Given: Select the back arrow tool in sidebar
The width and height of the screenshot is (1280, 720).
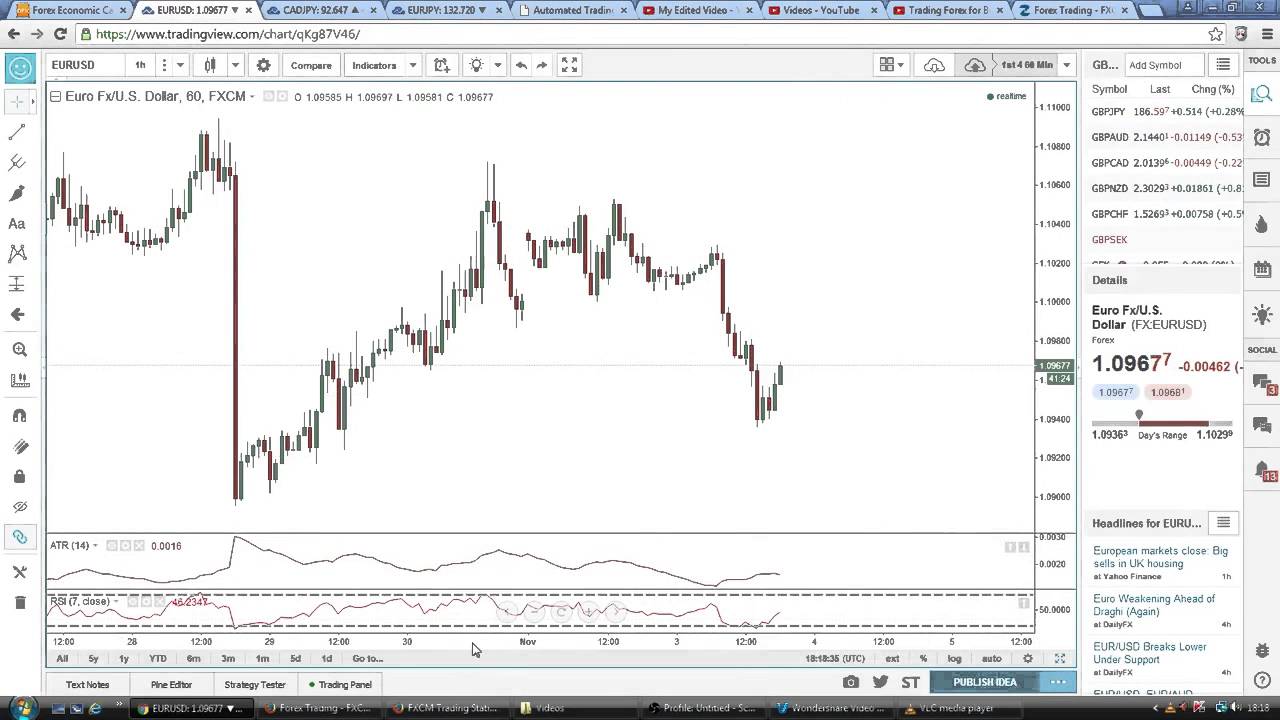Looking at the screenshot, I should (x=18, y=315).
